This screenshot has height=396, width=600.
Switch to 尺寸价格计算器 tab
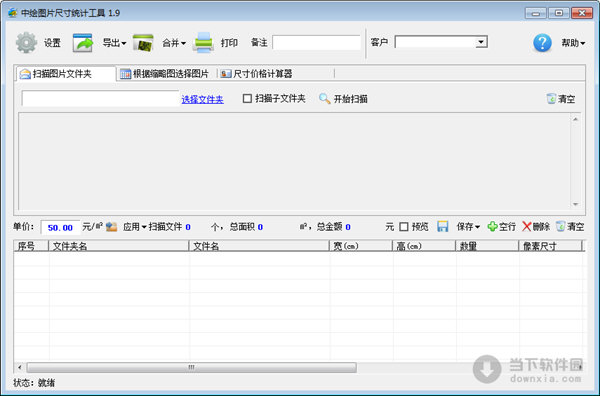(257, 74)
